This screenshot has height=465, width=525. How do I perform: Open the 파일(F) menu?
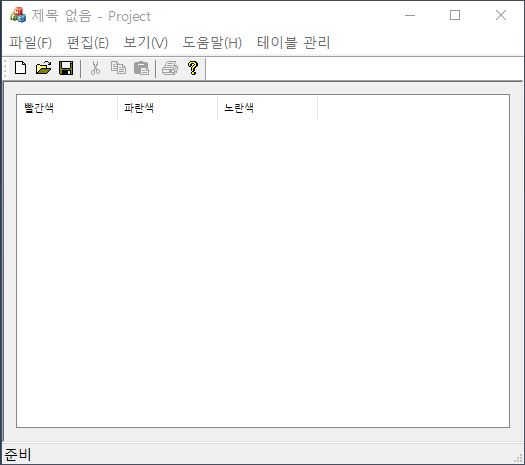pyautogui.click(x=30, y=43)
